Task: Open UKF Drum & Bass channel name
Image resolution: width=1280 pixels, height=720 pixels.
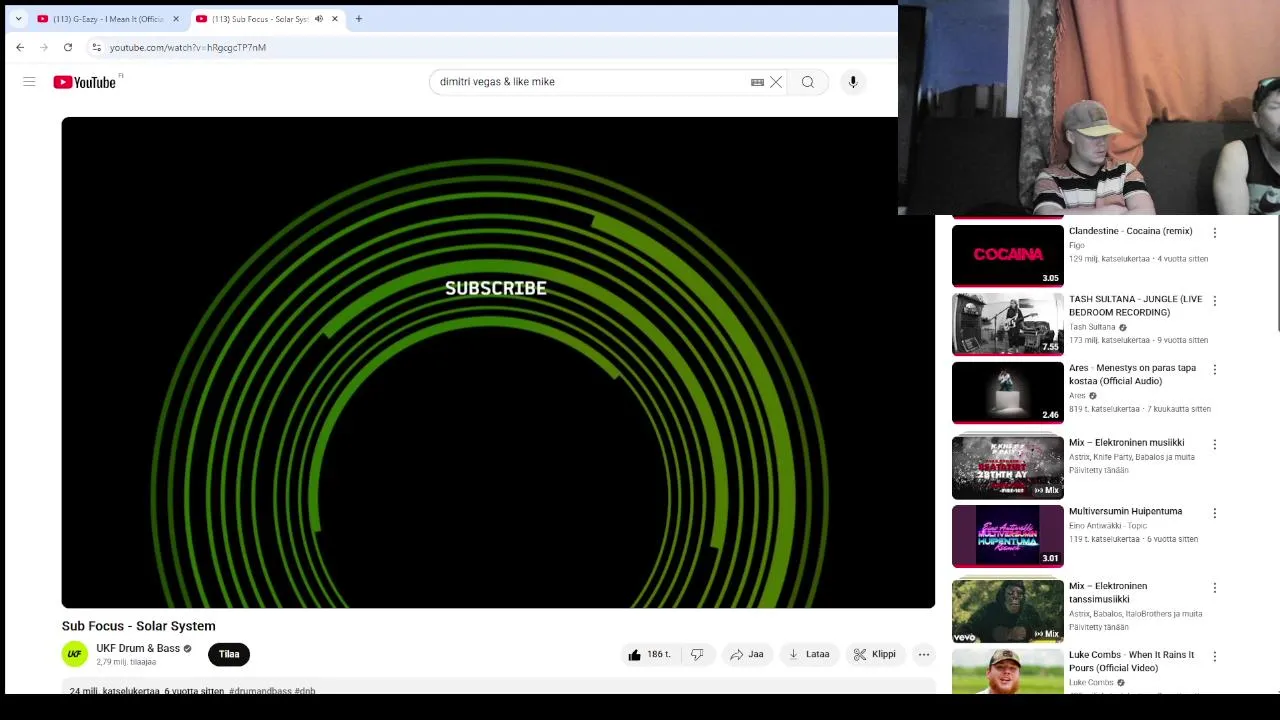Action: coord(138,648)
